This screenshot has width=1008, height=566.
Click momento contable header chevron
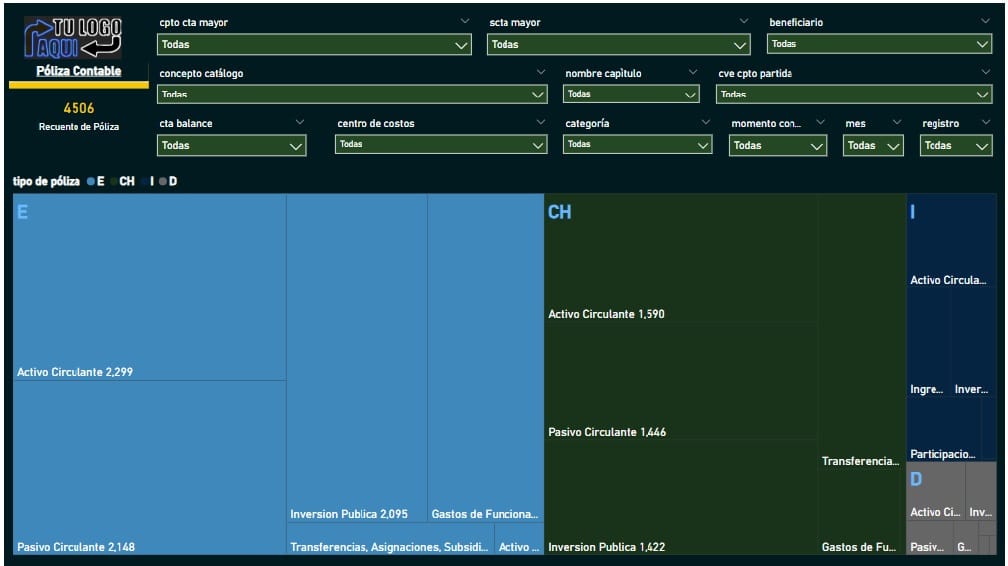click(820, 122)
